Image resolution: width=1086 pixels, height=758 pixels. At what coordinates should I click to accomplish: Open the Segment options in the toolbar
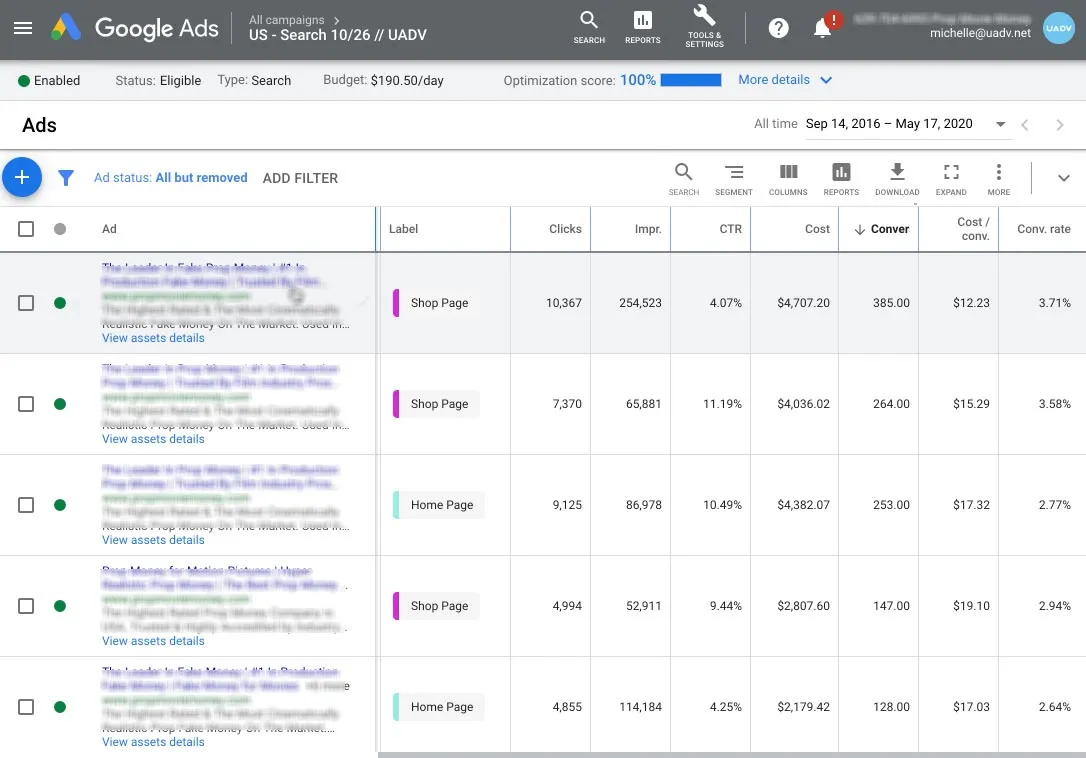click(x=734, y=178)
